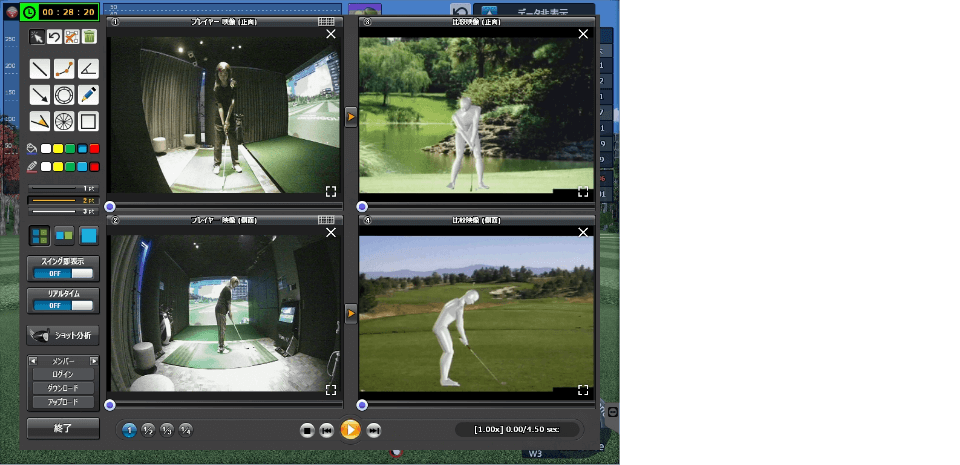Image resolution: width=960 pixels, height=465 pixels.
Task: Select the straight line drawing tool
Action: (39, 69)
